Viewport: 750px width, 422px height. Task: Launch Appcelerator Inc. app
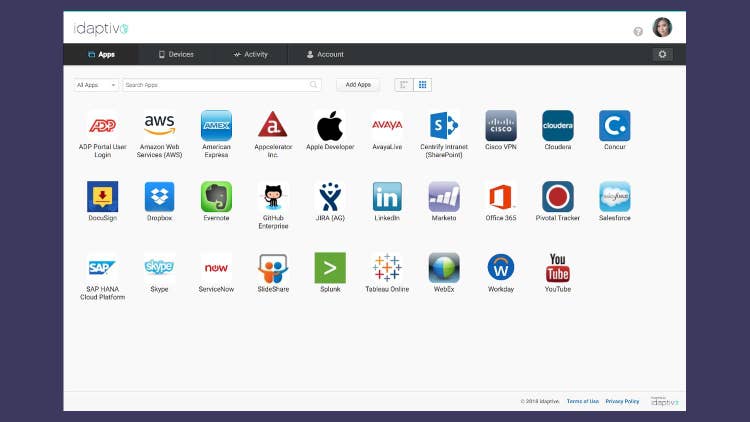click(x=273, y=126)
